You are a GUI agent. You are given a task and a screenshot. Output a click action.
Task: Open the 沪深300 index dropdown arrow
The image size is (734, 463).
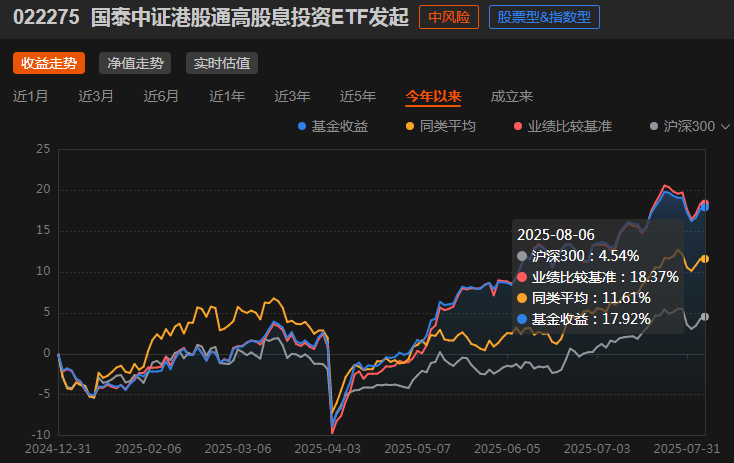(x=725, y=127)
